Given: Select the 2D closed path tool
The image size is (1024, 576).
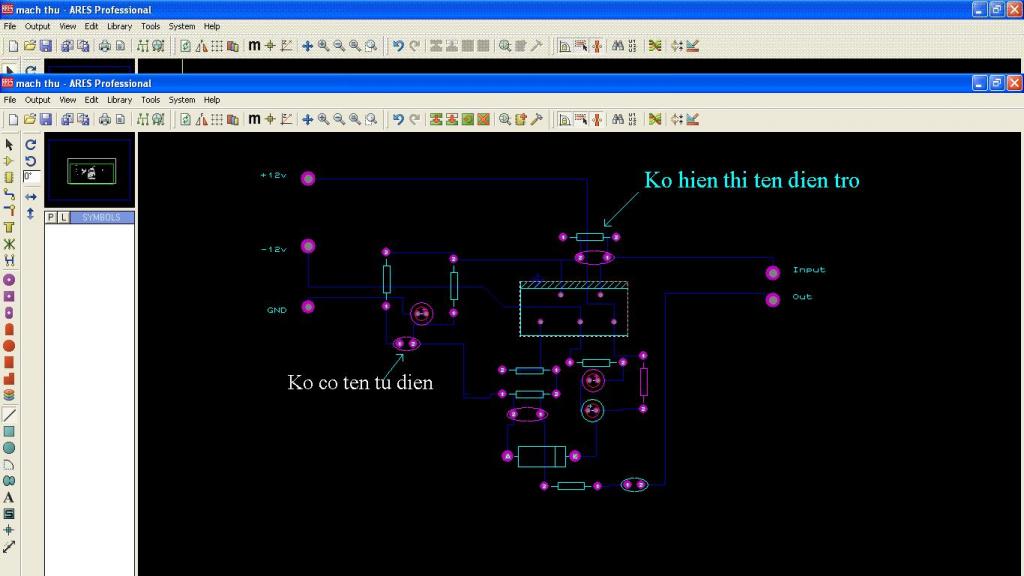Looking at the screenshot, I should (x=9, y=481).
